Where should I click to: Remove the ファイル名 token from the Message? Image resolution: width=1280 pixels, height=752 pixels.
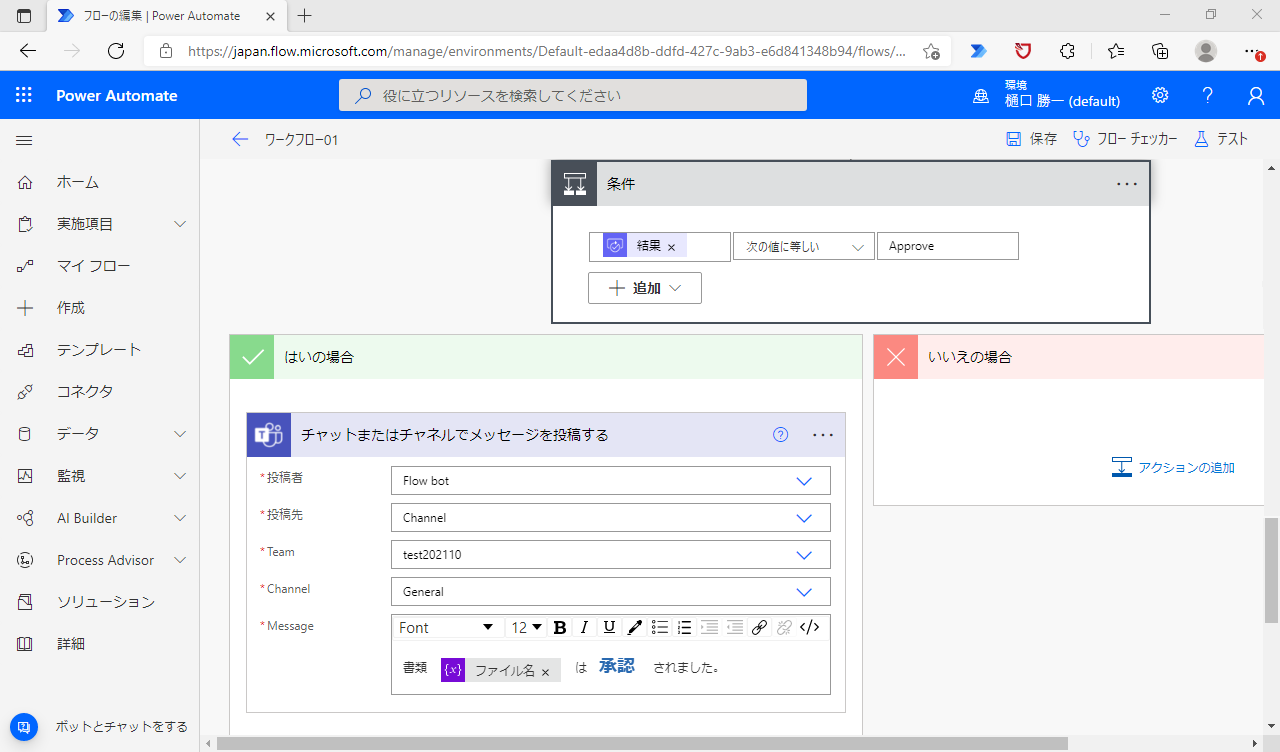[545, 672]
